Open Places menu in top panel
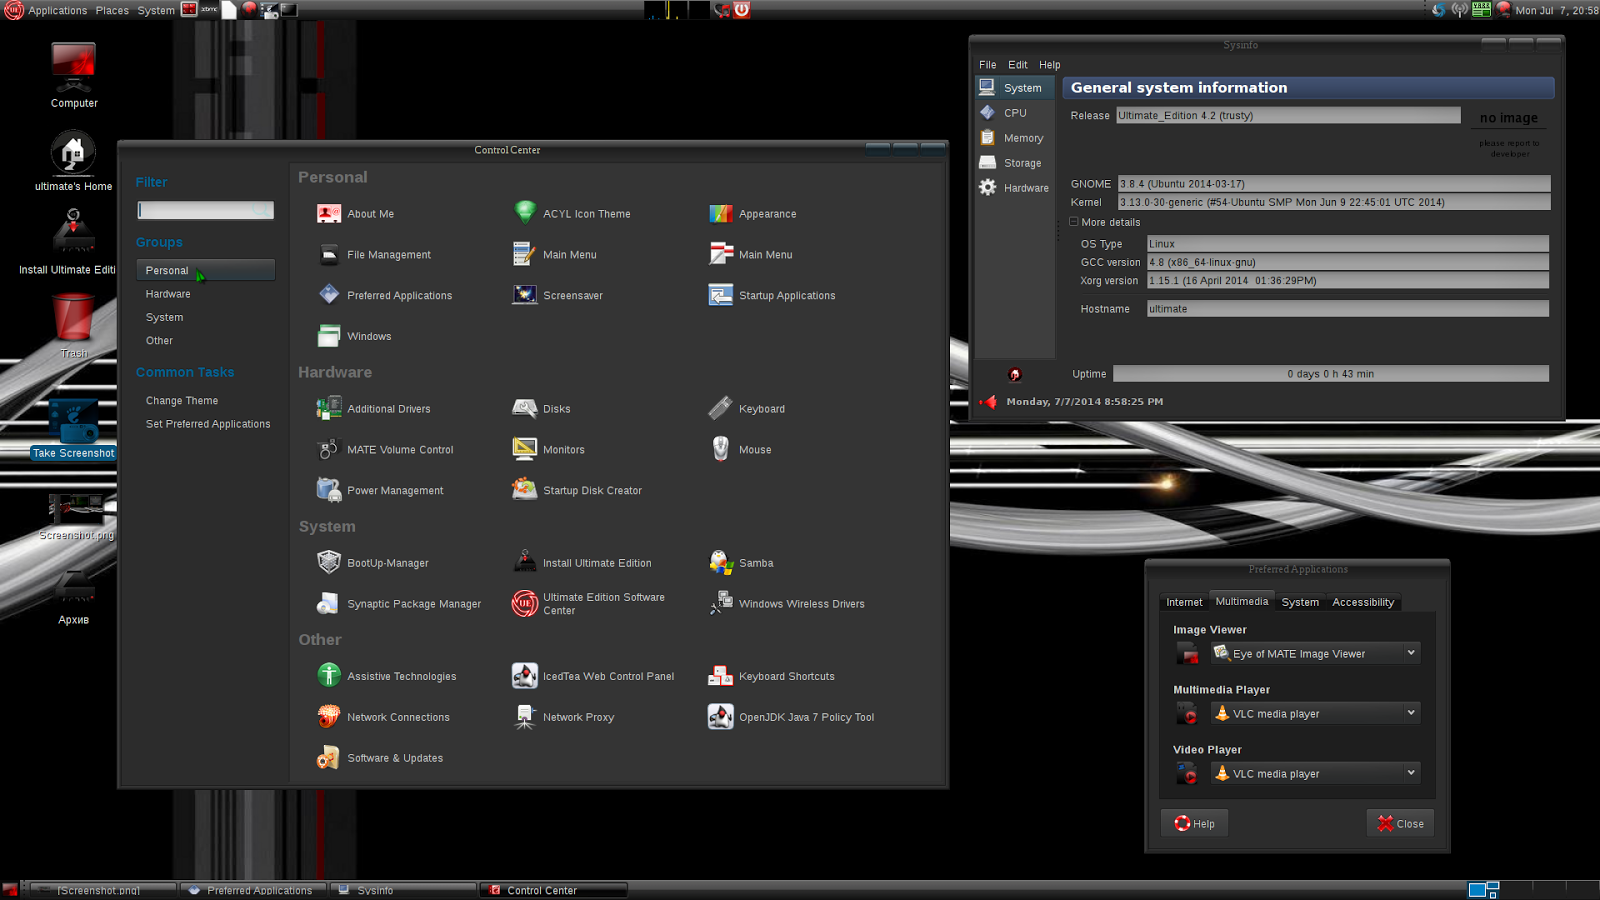 coord(112,10)
